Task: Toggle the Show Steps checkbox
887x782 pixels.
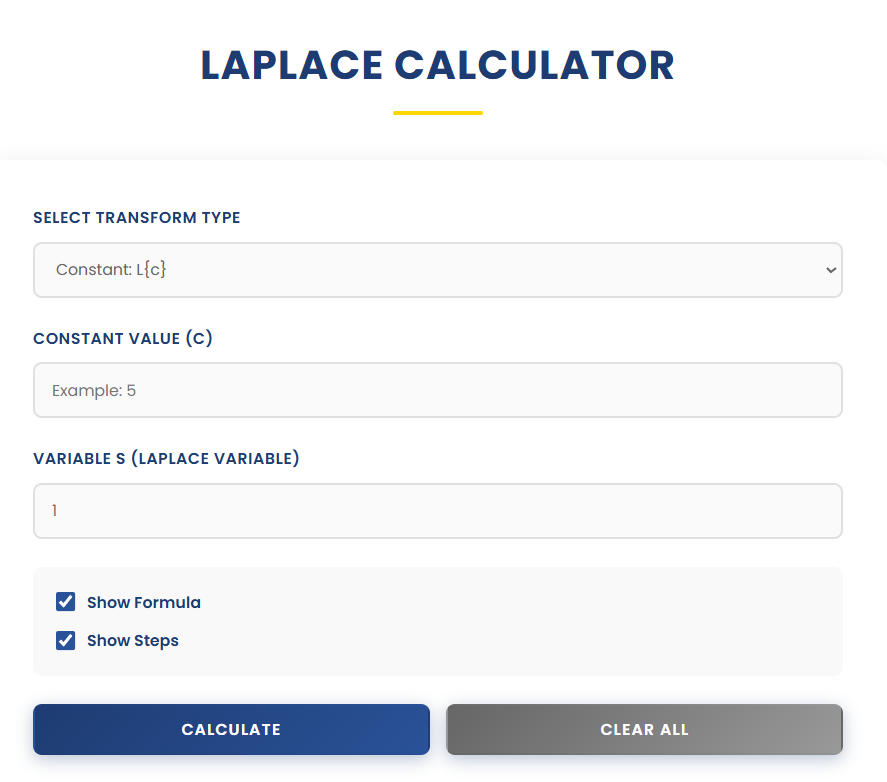Action: coord(65,640)
